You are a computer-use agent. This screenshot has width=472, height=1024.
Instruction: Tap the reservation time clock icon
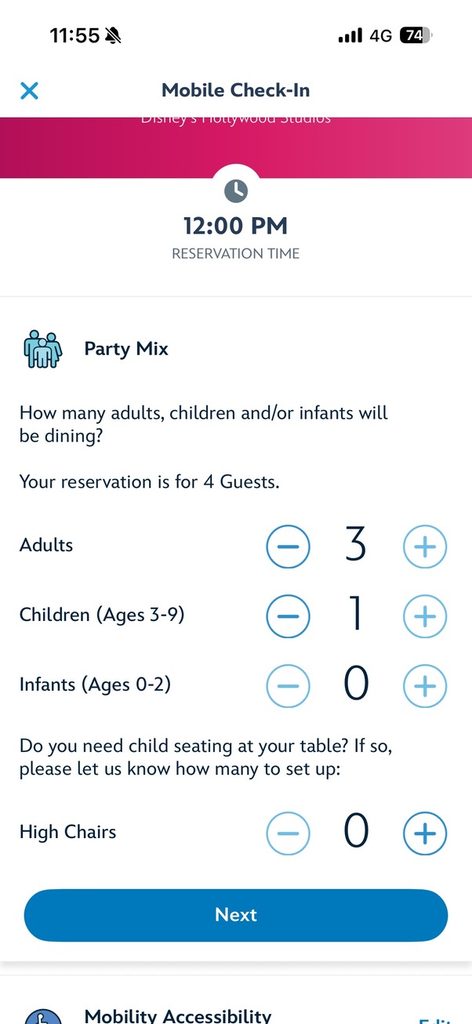click(236, 191)
